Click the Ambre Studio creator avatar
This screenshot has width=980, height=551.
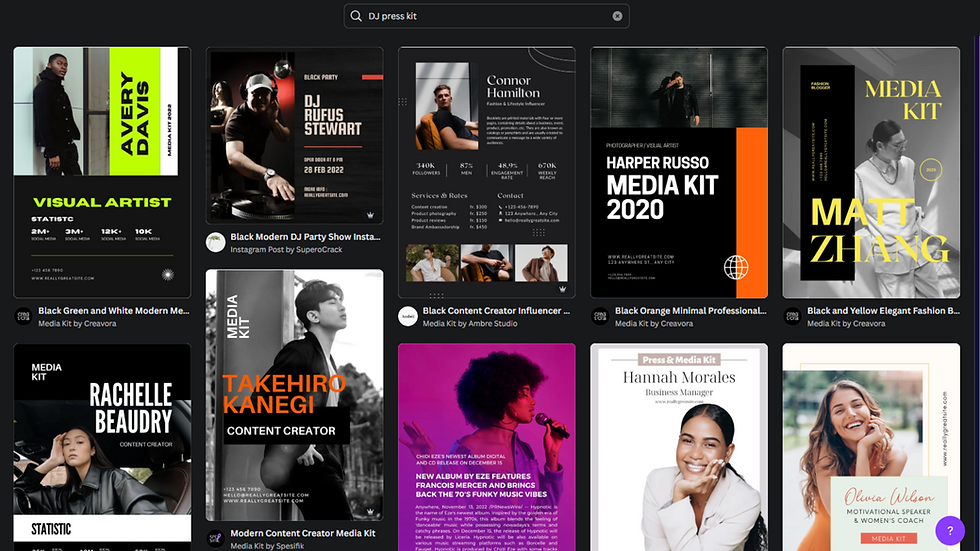tap(408, 316)
